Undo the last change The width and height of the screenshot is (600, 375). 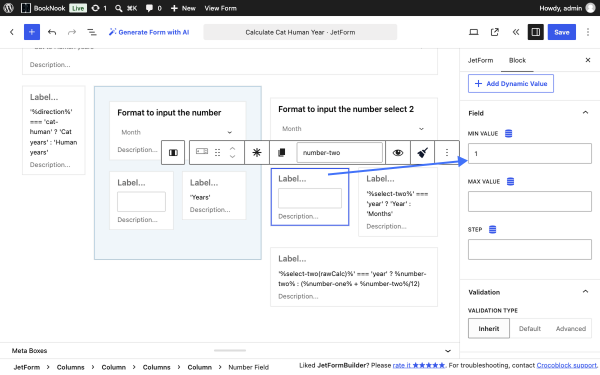52,32
